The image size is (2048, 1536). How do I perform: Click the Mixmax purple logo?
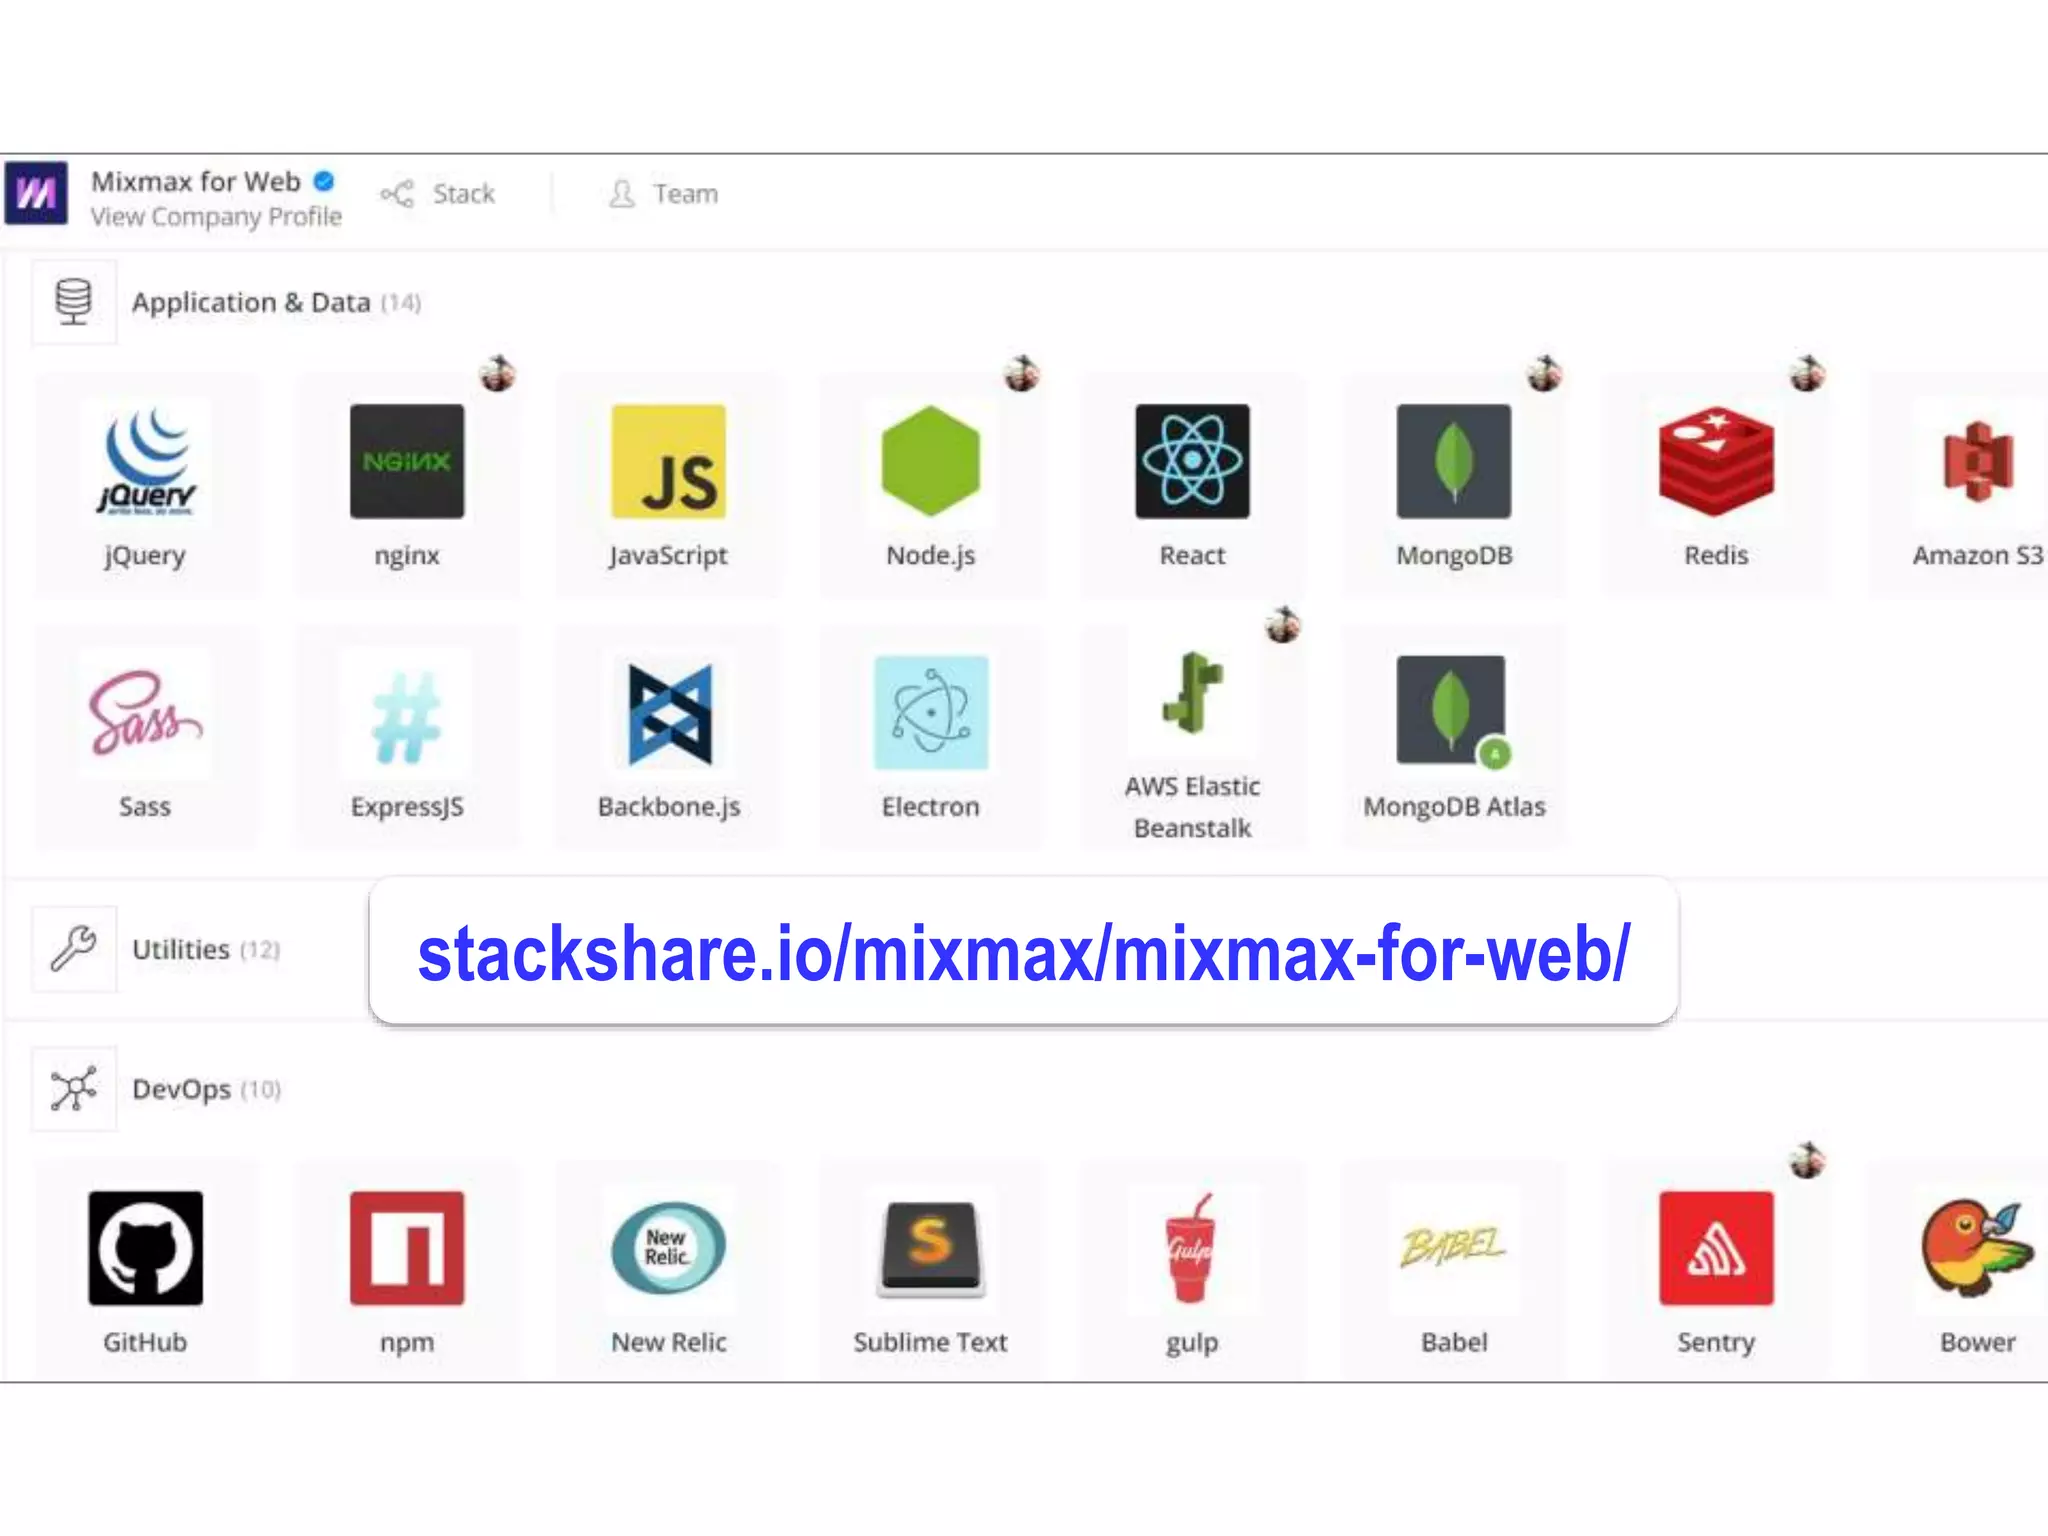point(36,193)
